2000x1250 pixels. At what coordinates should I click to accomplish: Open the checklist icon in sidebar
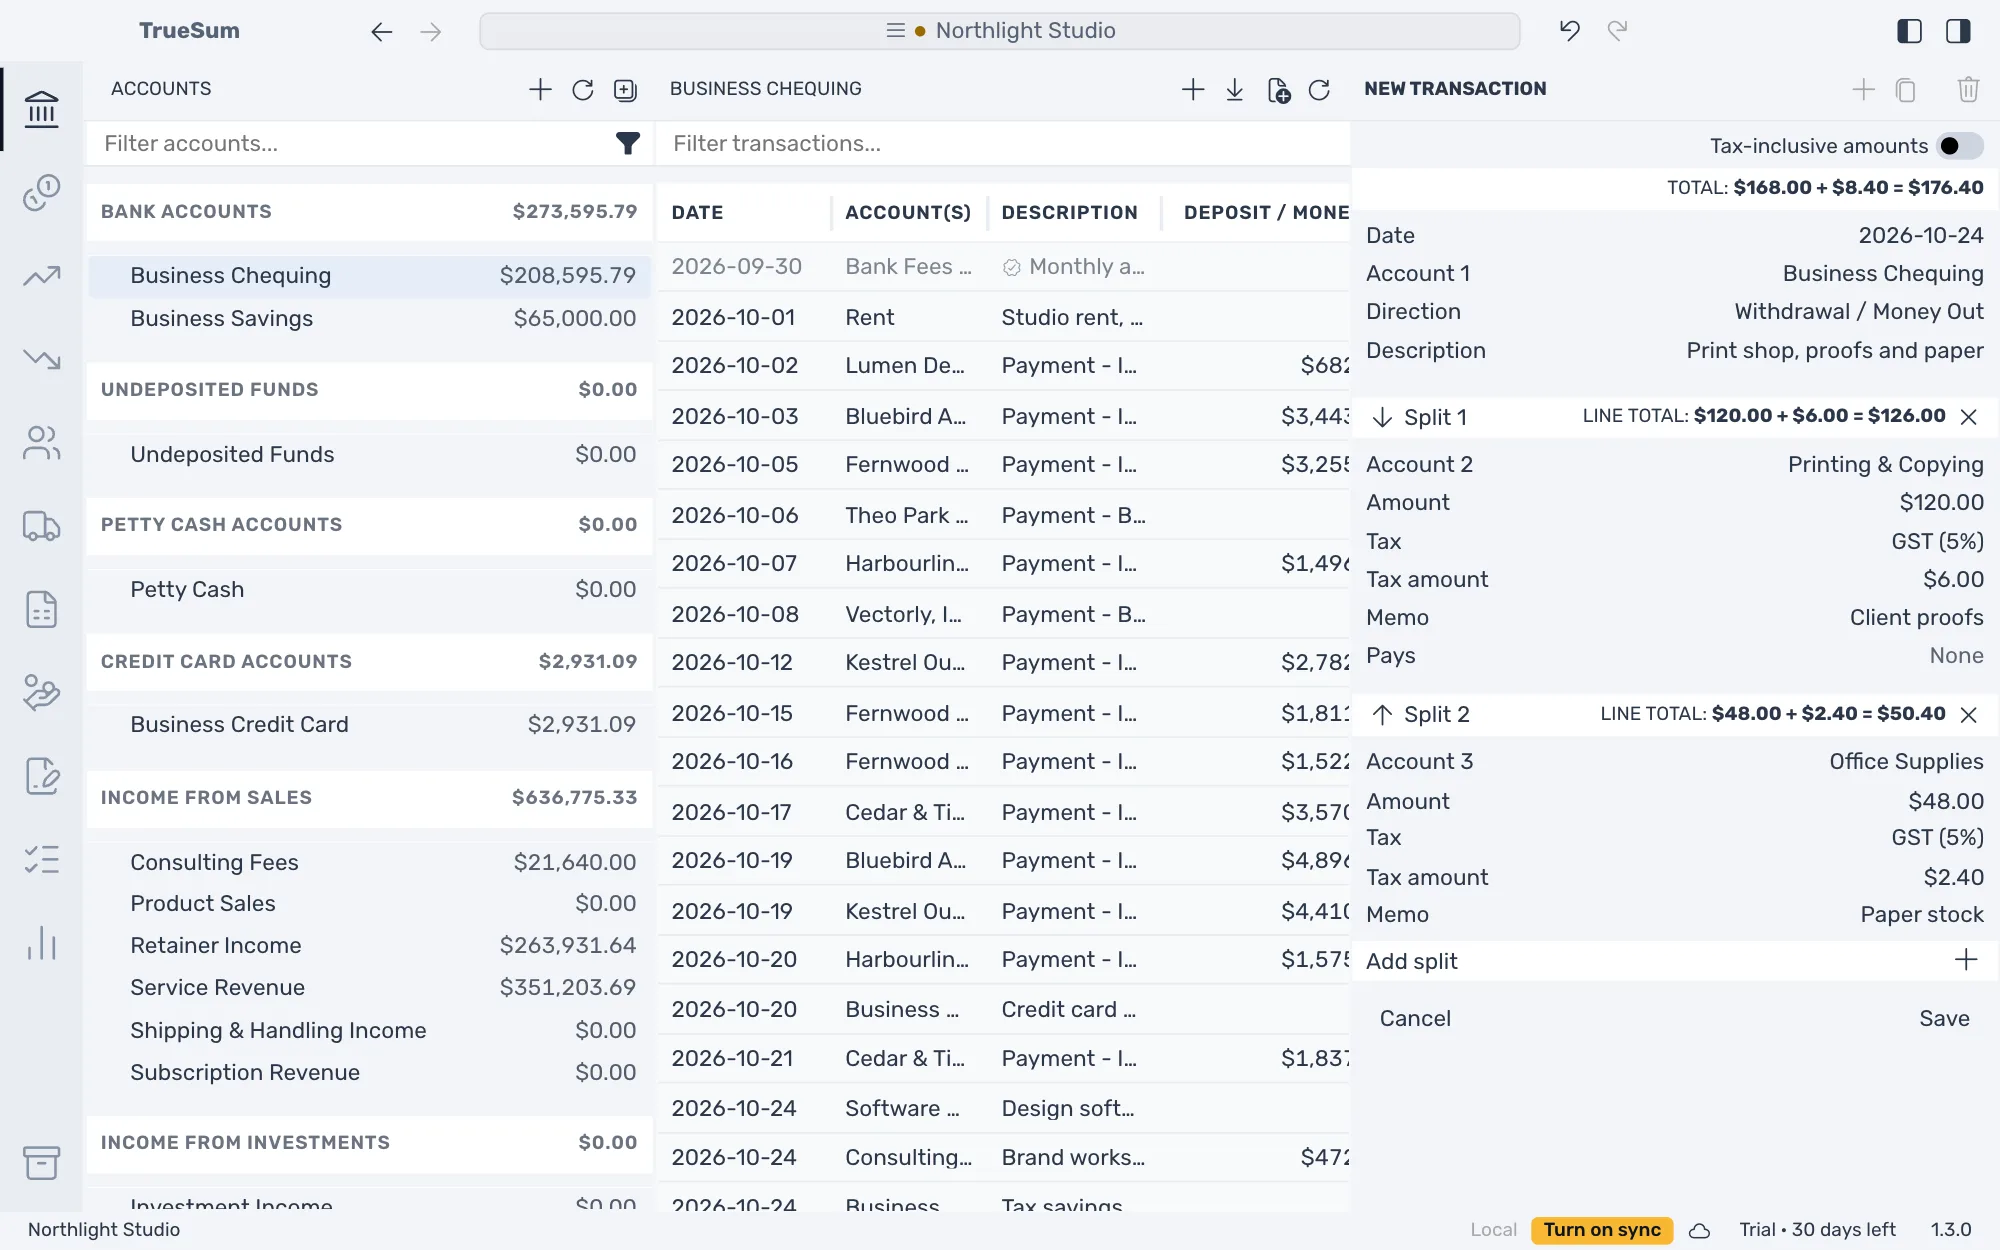tap(41, 860)
